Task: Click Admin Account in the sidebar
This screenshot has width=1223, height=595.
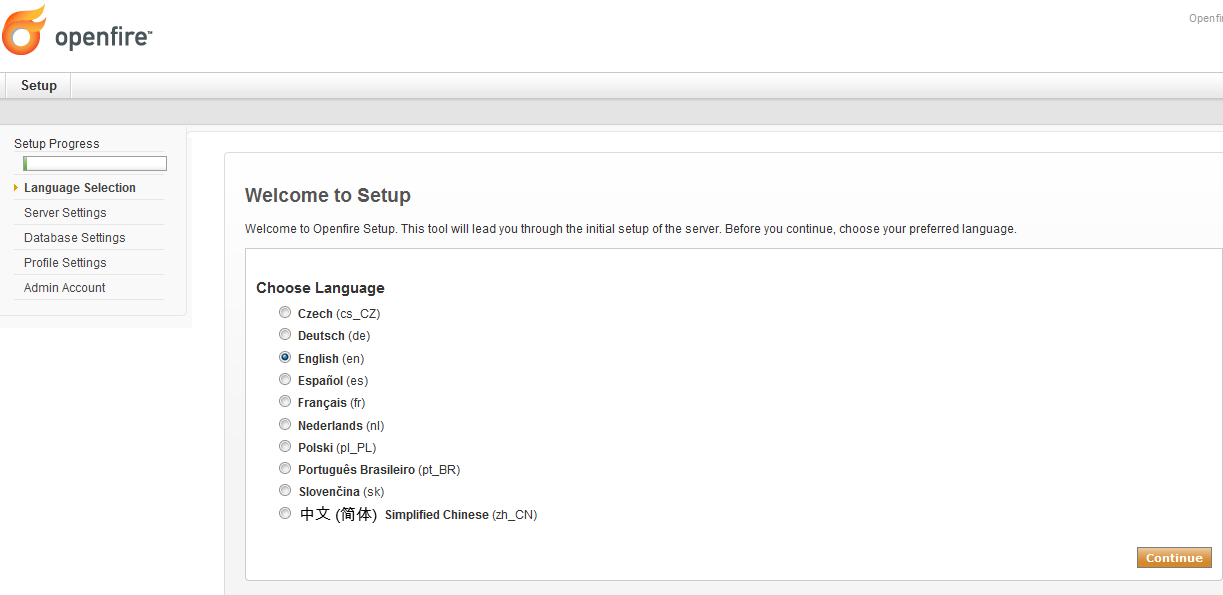Action: [x=65, y=288]
